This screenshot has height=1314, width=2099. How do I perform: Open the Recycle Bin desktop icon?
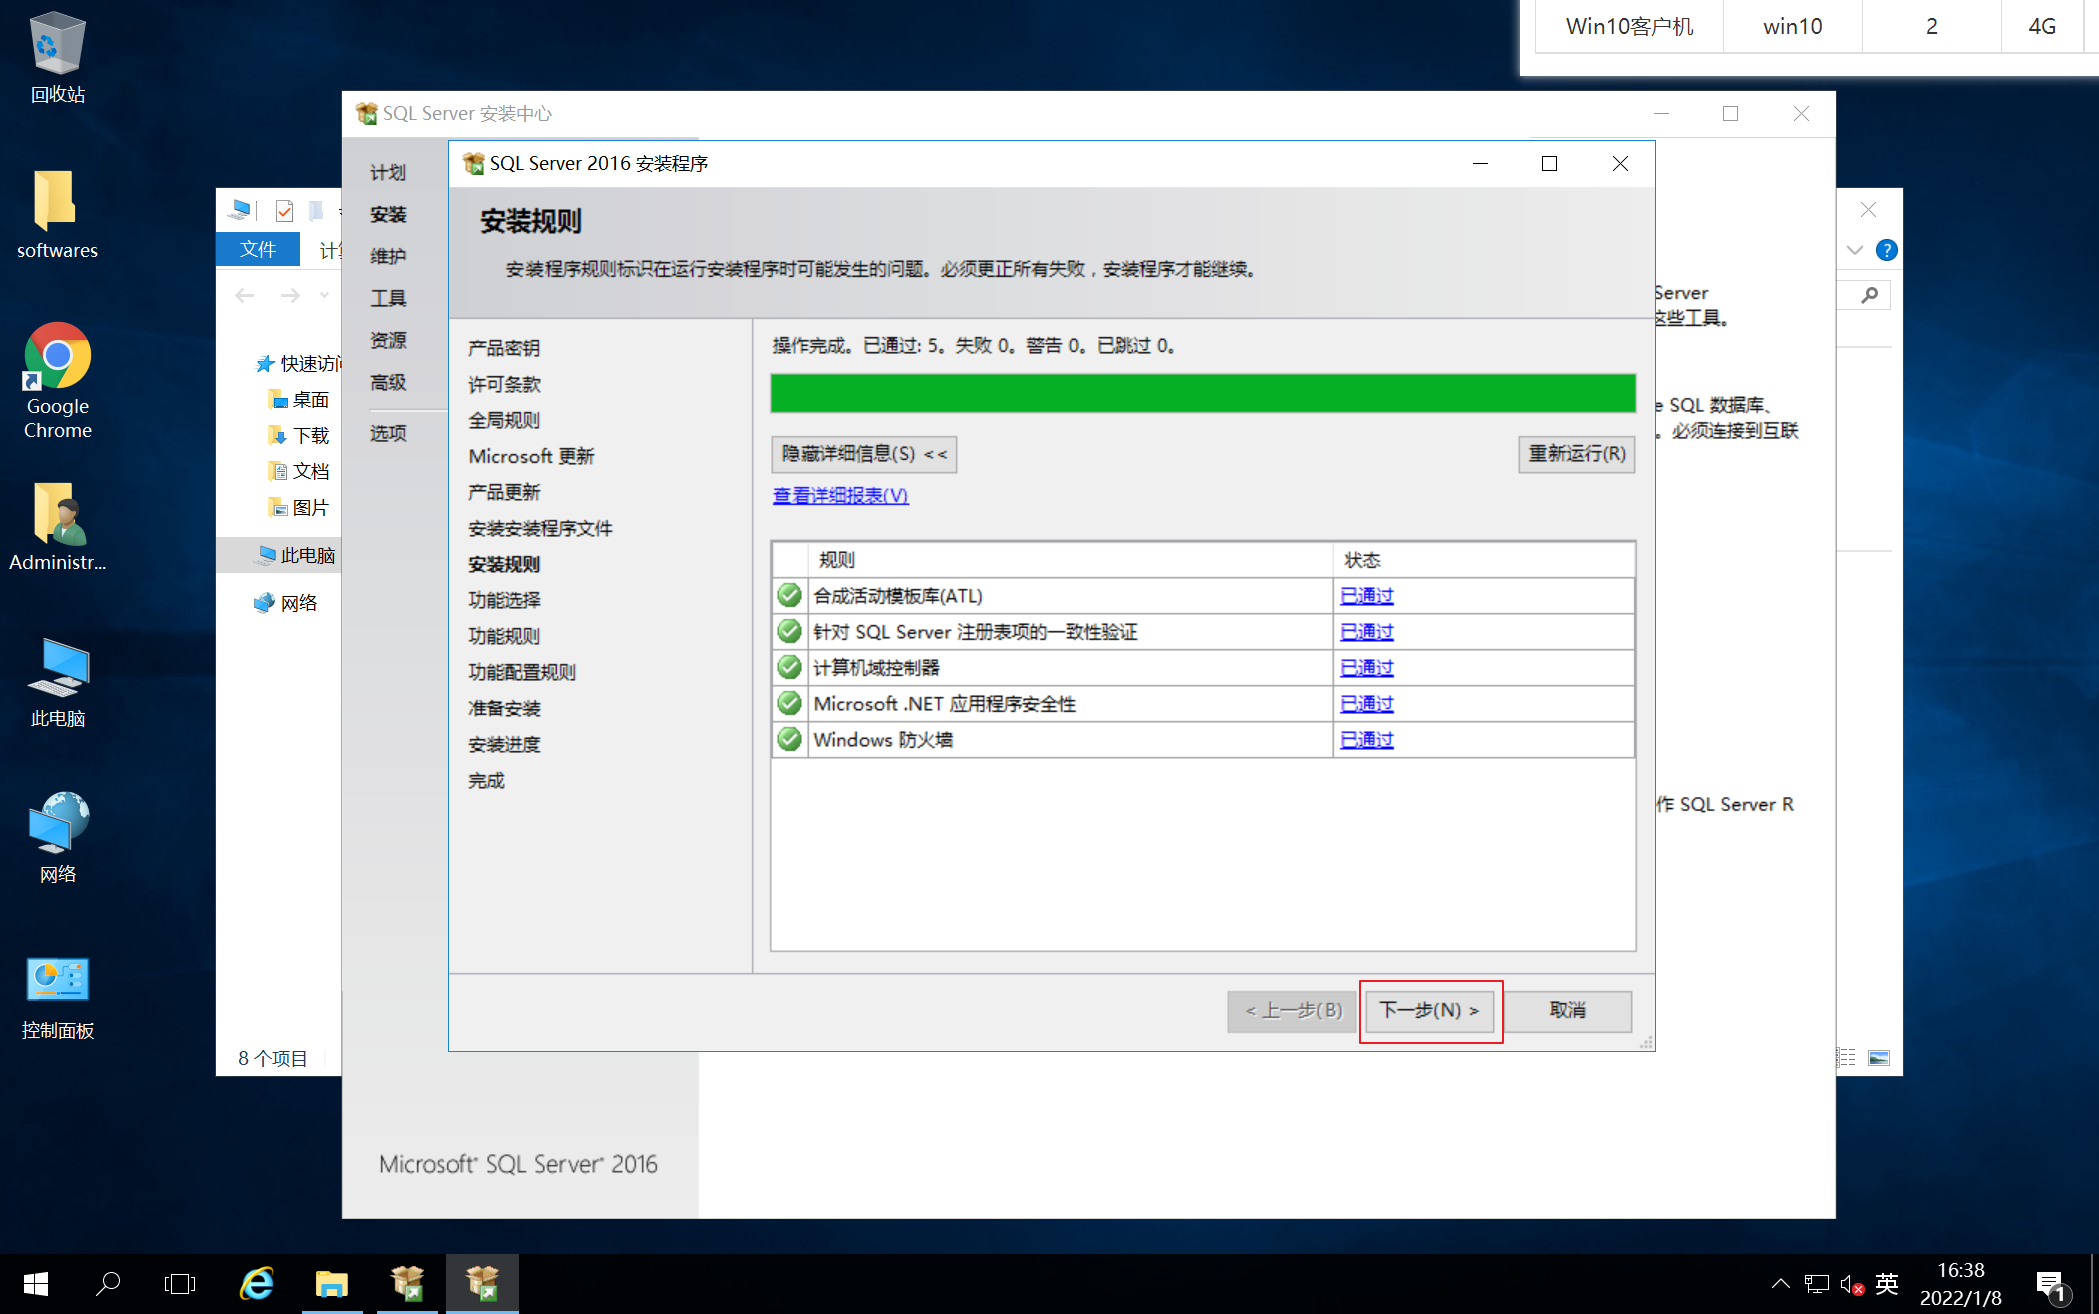pos(57,57)
